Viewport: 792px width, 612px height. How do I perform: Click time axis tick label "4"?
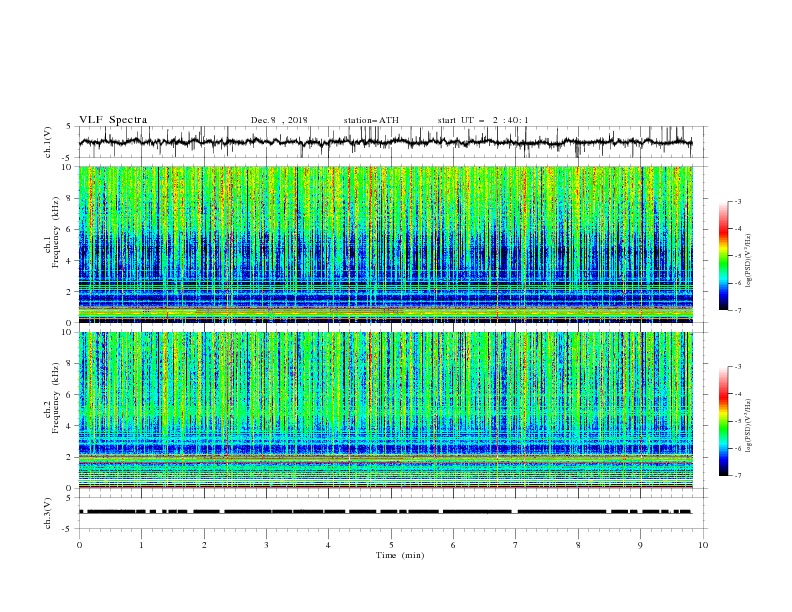(x=329, y=545)
